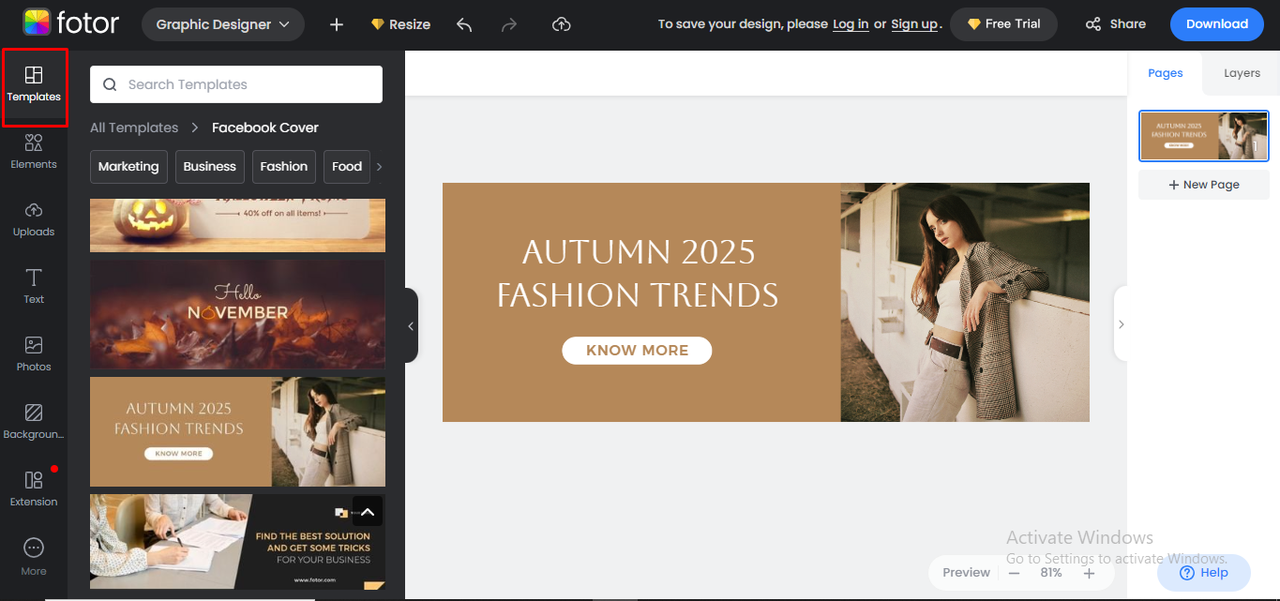This screenshot has height=601, width=1280.
Task: Select the model photo on canvas
Action: click(965, 302)
